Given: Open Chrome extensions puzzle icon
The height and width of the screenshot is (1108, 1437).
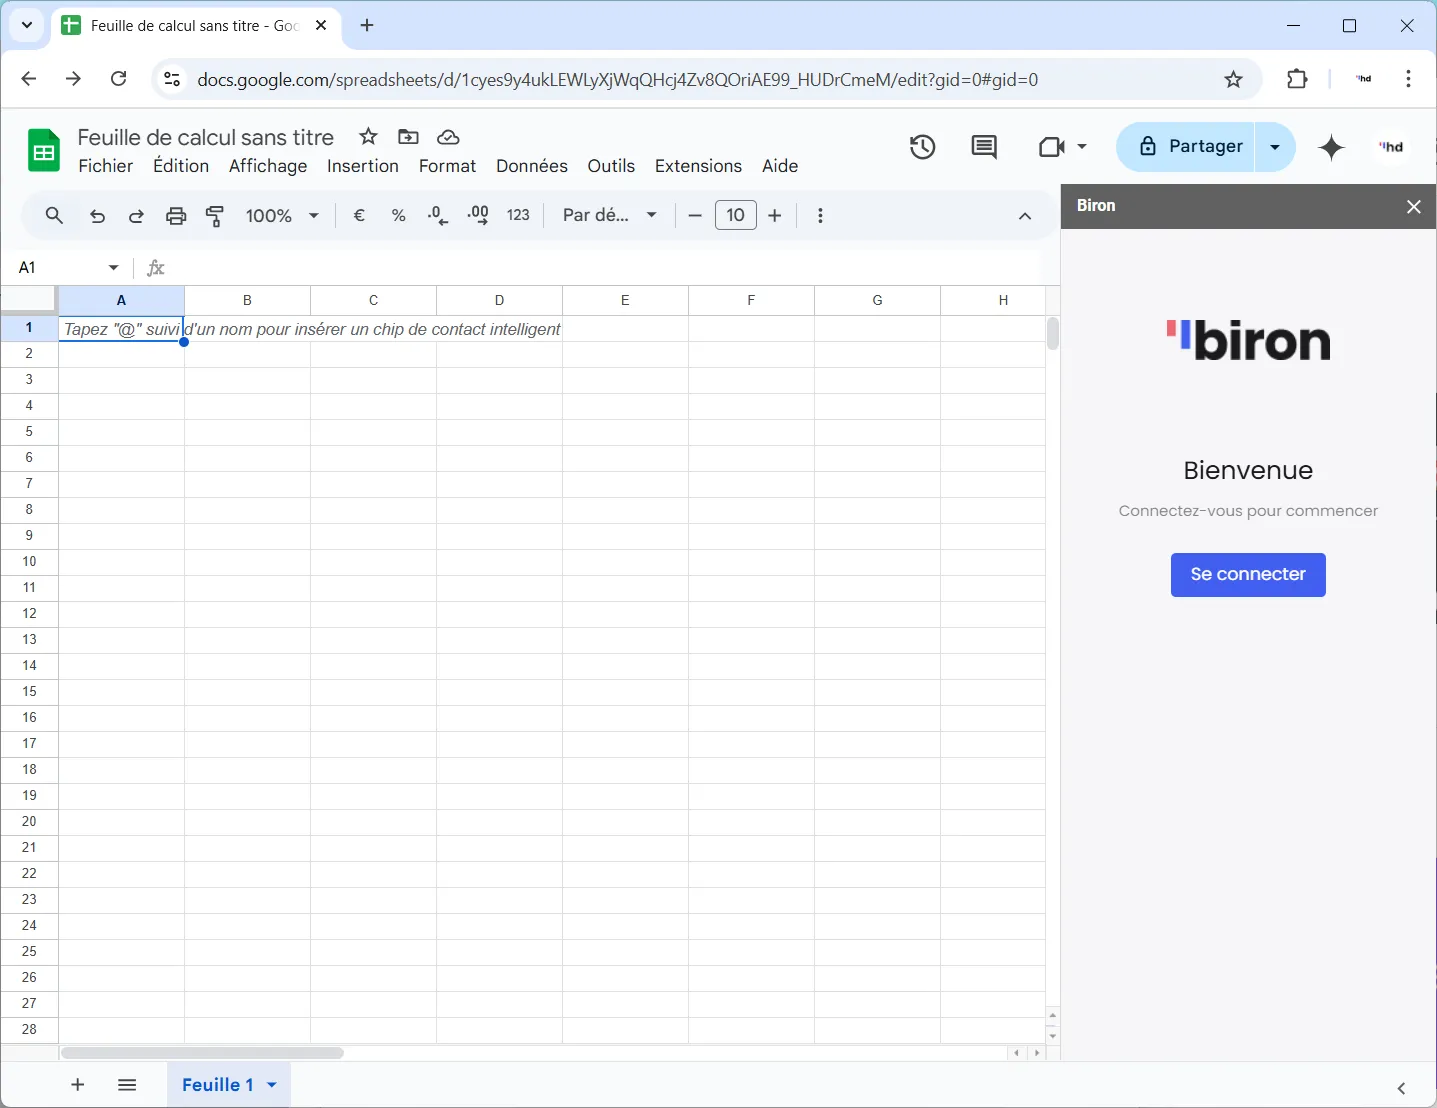Looking at the screenshot, I should click(1297, 79).
